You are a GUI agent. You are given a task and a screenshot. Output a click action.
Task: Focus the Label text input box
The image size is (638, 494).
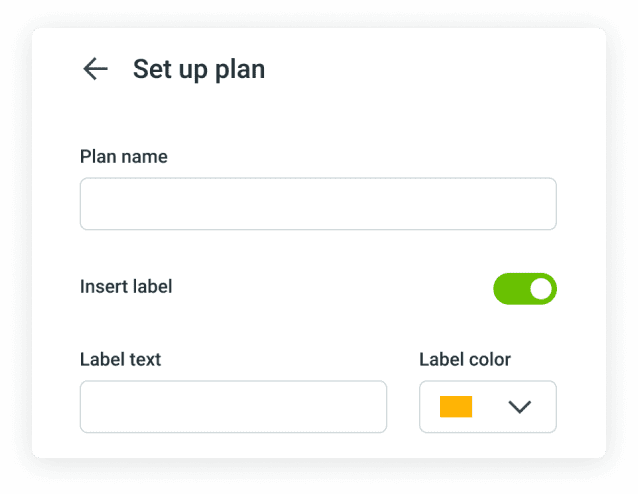coord(233,407)
